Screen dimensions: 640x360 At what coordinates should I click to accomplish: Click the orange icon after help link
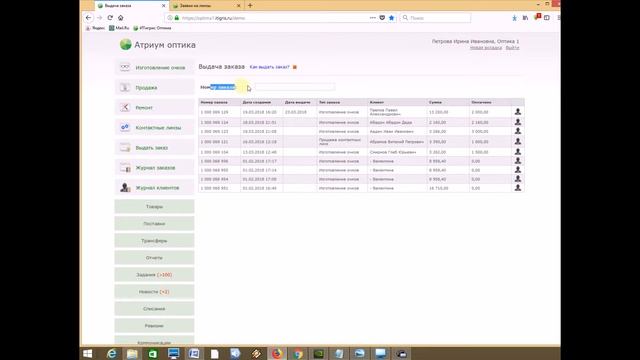295,67
